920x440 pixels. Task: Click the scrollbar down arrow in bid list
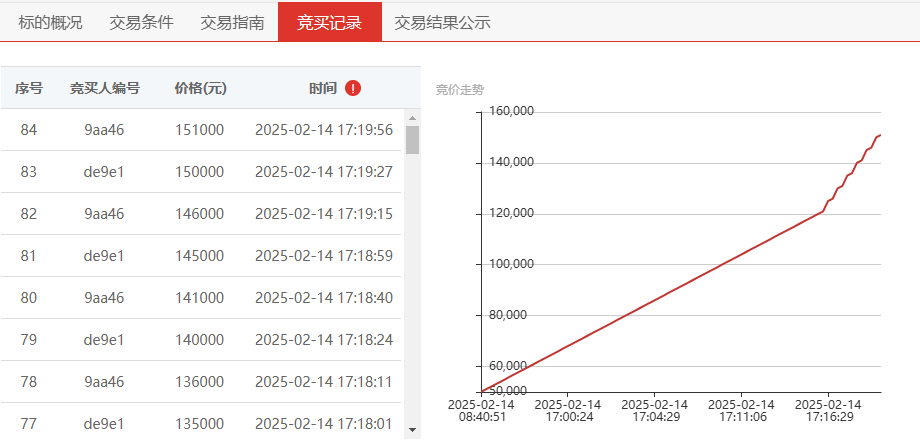coord(412,430)
